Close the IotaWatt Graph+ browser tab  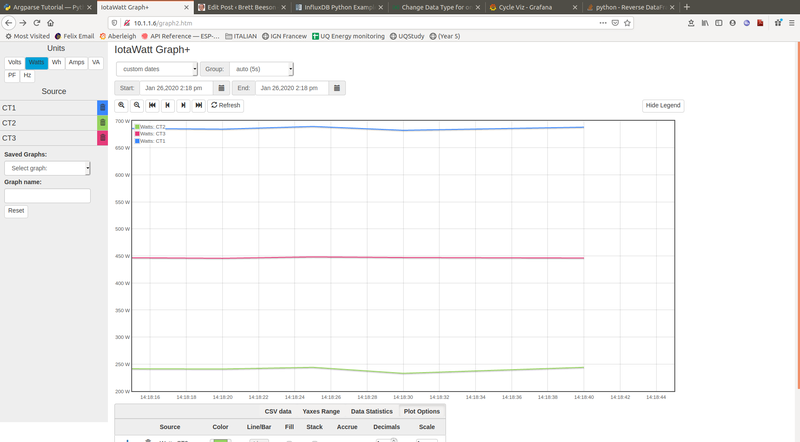pos(186,7)
